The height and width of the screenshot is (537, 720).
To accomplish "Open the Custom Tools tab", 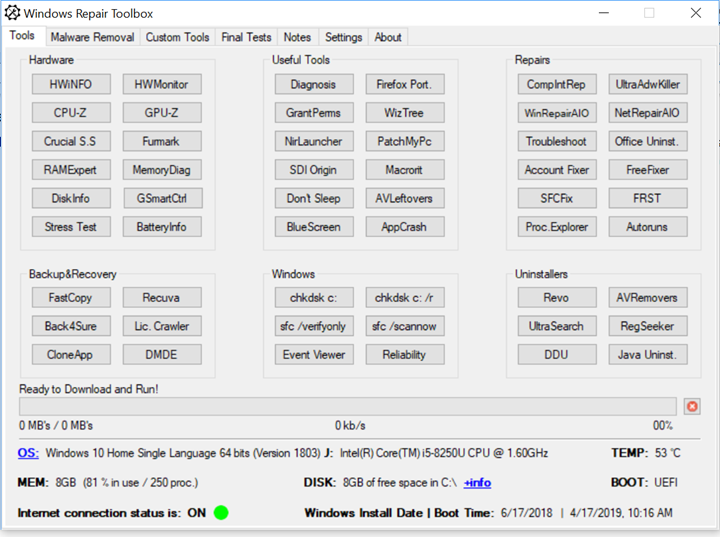I will click(x=177, y=37).
